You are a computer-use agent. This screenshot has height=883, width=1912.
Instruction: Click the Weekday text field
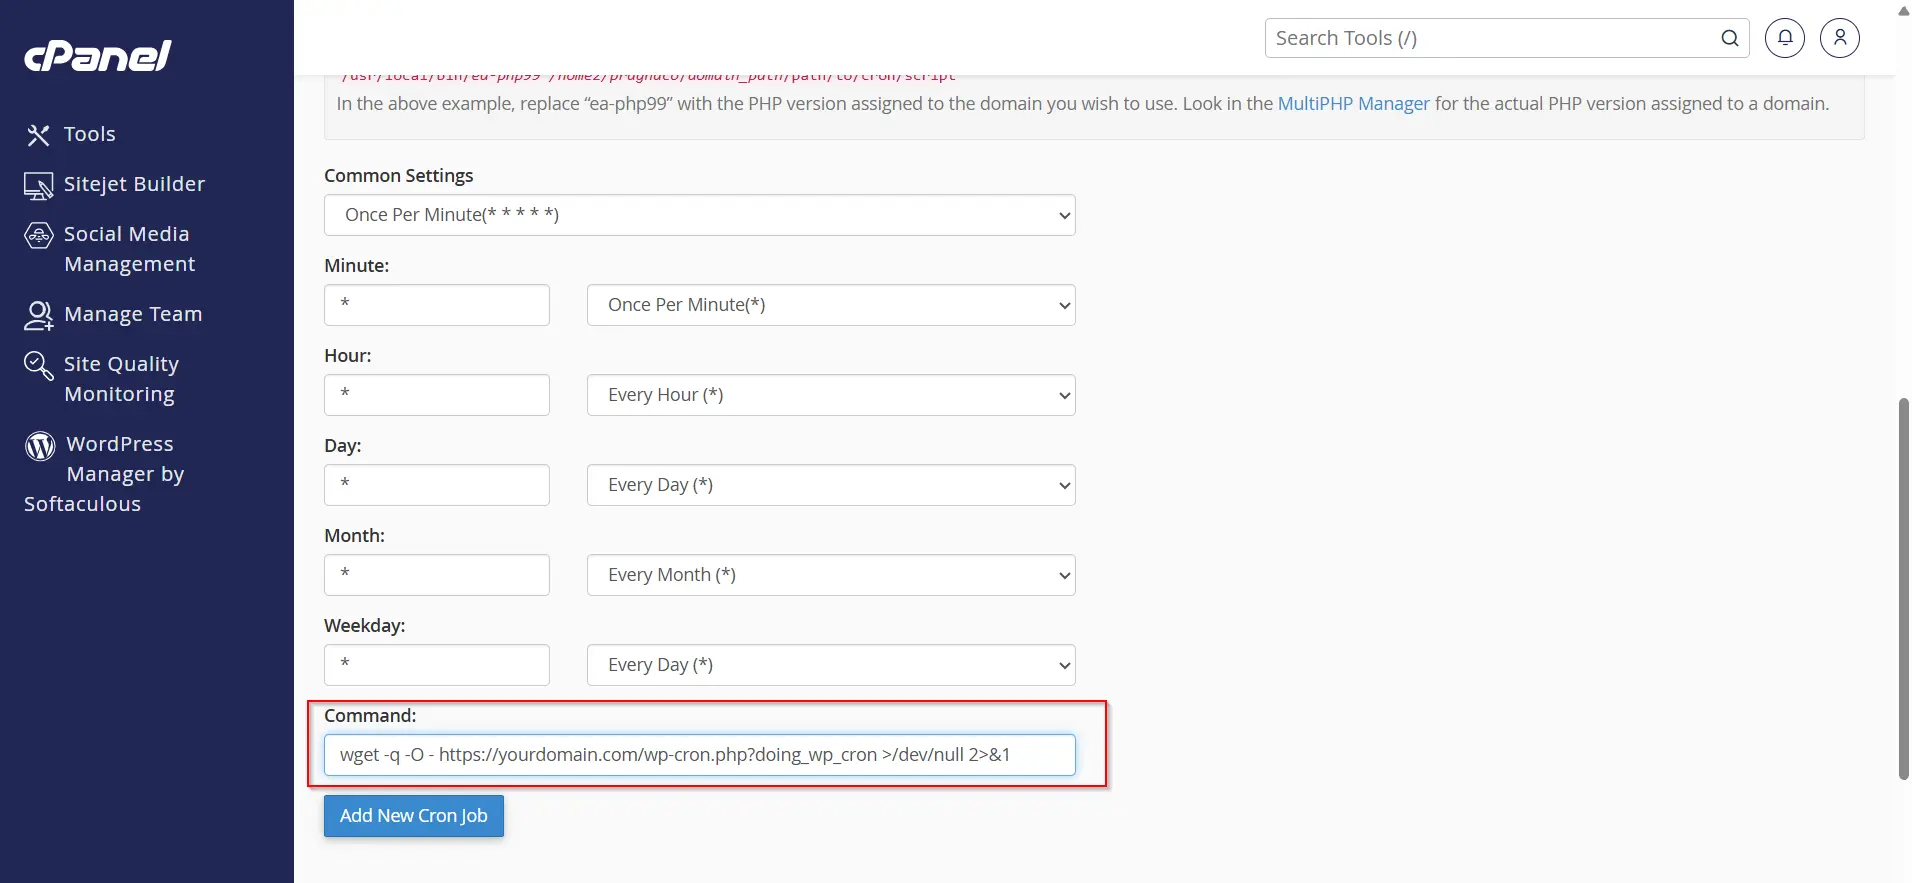point(437,665)
